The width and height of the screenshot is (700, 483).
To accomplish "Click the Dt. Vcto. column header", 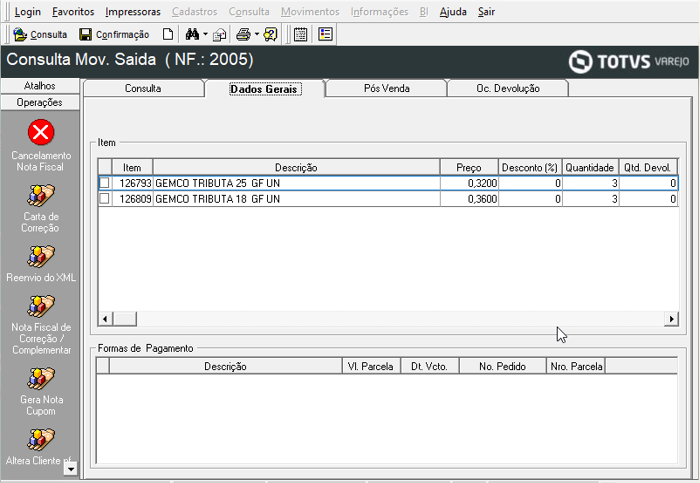I will 429,366.
